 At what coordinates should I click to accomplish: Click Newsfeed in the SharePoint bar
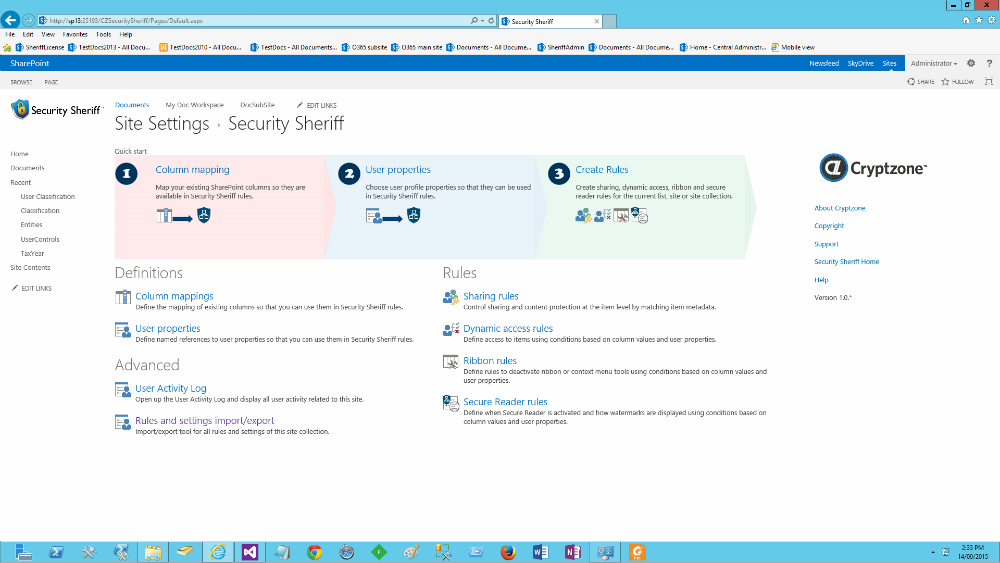click(824, 63)
